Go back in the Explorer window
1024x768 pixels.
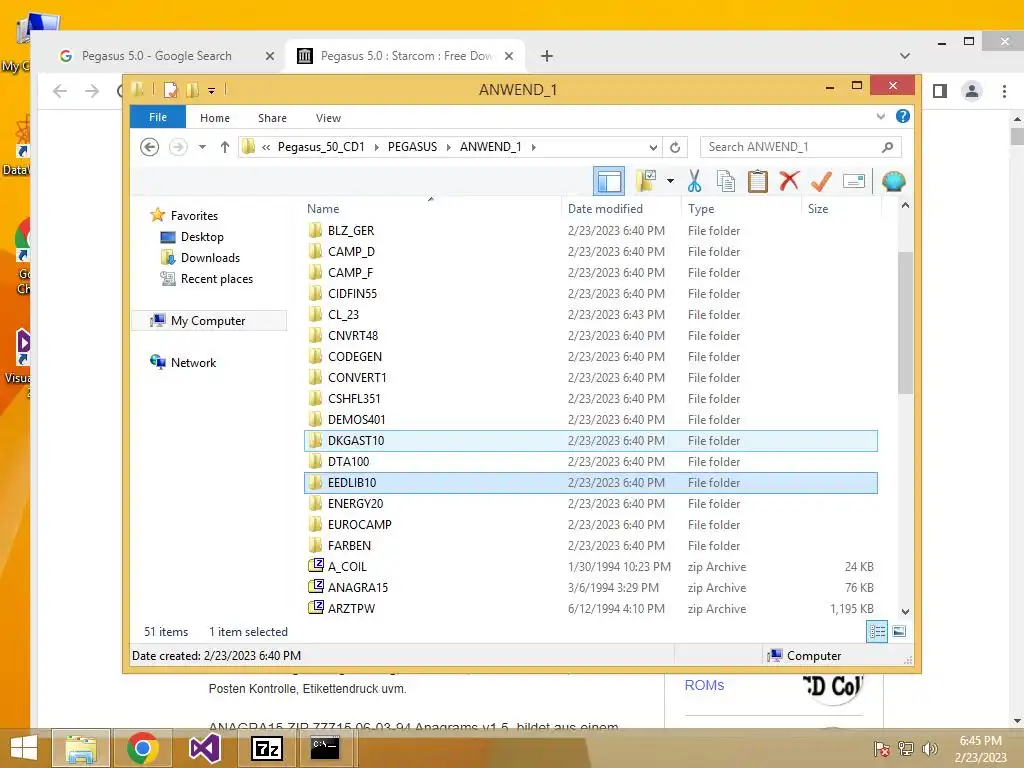pyautogui.click(x=150, y=147)
